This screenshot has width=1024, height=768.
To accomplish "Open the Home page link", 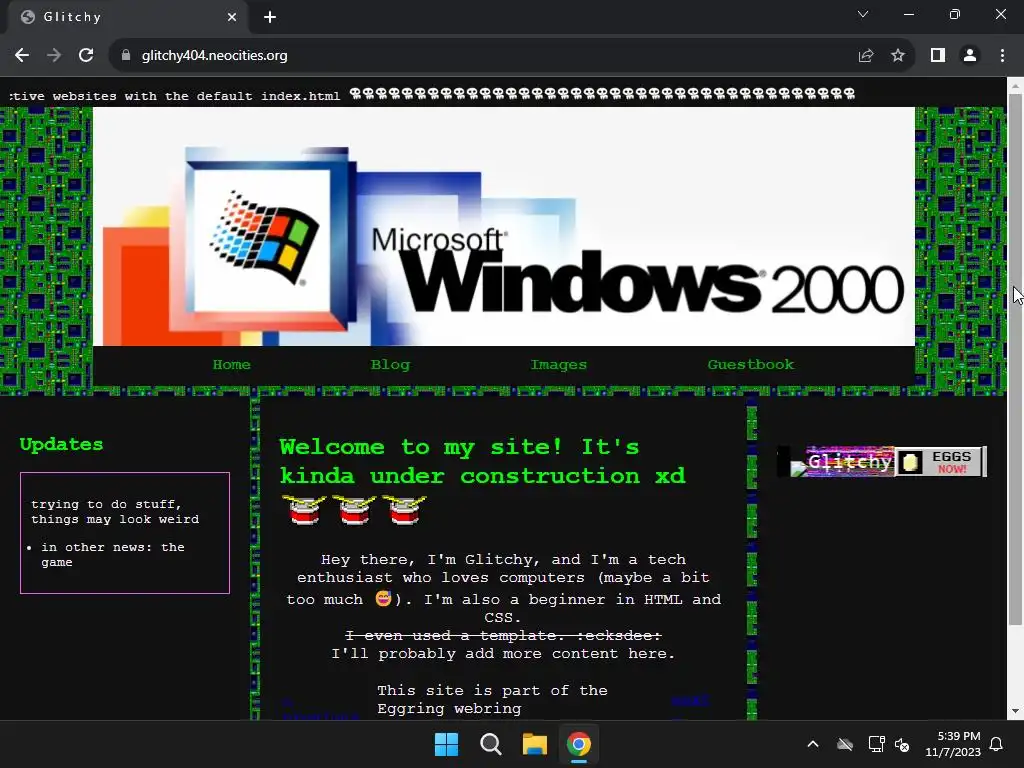I will pyautogui.click(x=232, y=364).
